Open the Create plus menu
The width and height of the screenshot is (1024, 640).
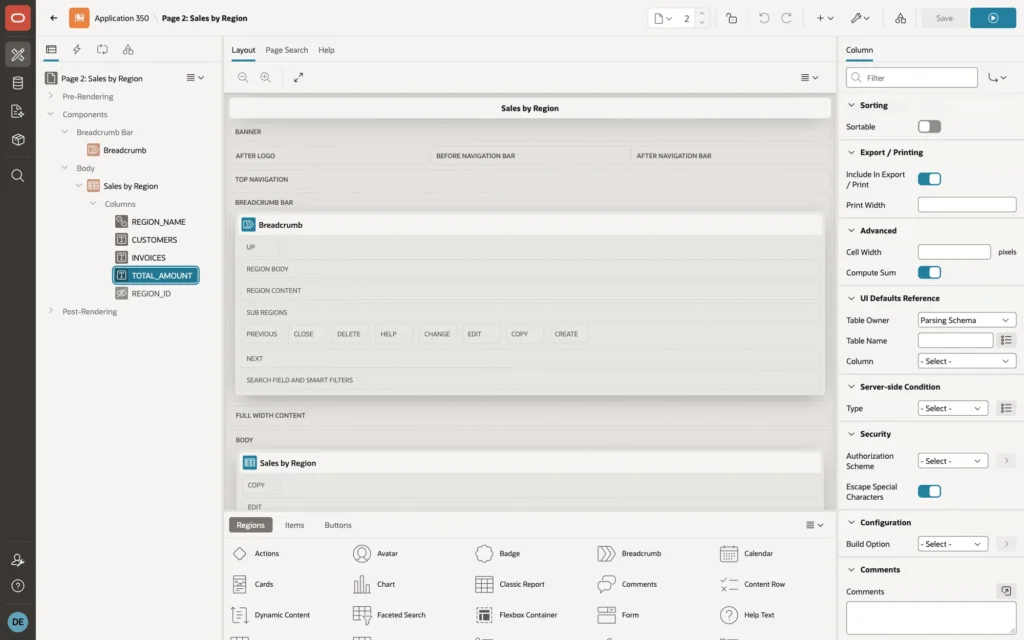point(825,18)
